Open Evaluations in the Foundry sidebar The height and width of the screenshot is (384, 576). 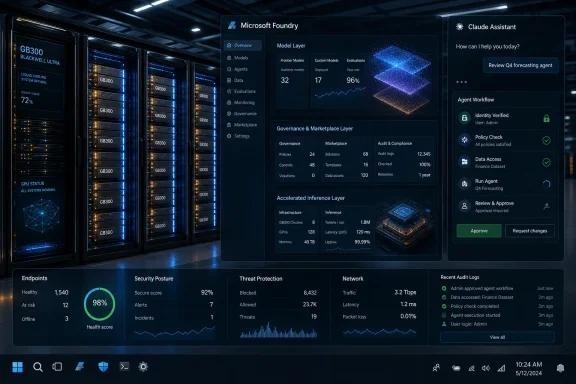tap(243, 91)
